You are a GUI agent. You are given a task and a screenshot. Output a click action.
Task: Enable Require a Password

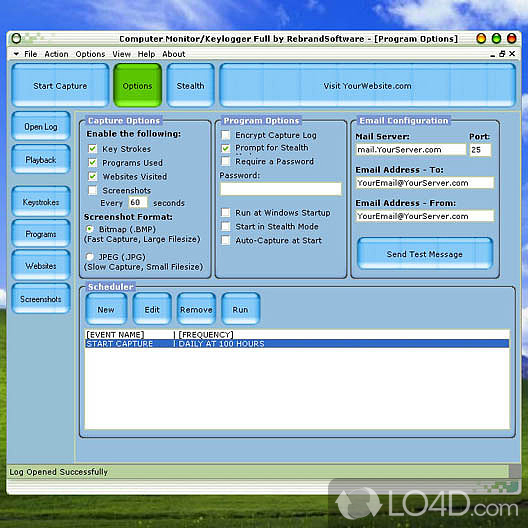coord(226,161)
